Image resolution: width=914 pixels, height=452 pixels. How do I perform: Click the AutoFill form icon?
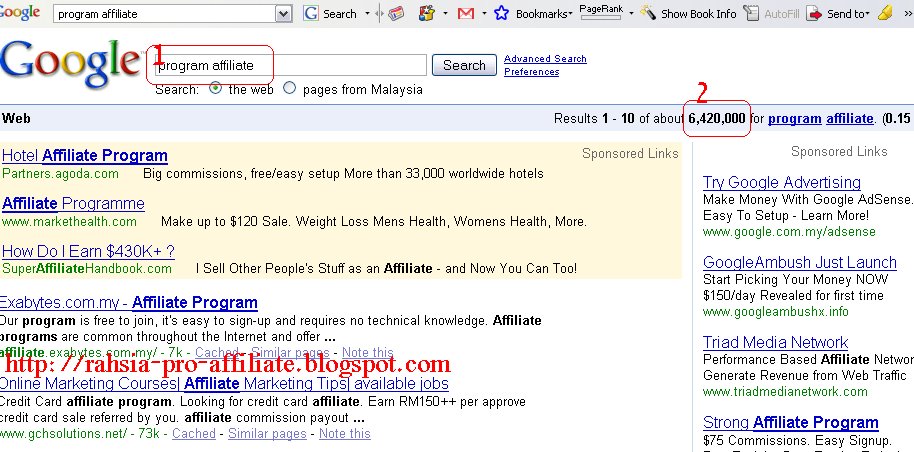(752, 13)
